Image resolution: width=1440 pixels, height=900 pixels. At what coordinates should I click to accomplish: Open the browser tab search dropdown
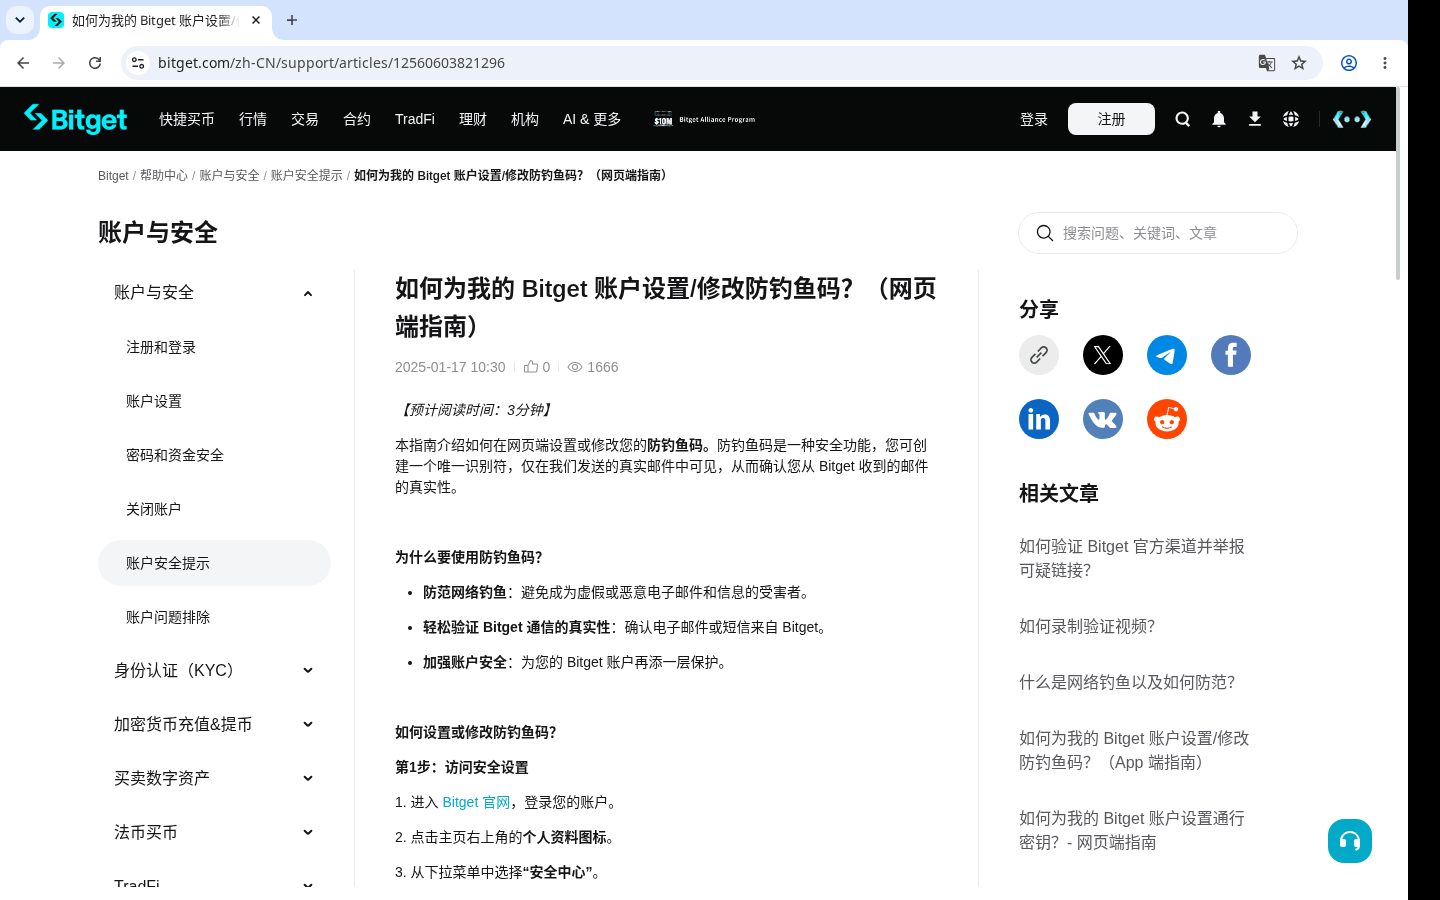point(20,20)
